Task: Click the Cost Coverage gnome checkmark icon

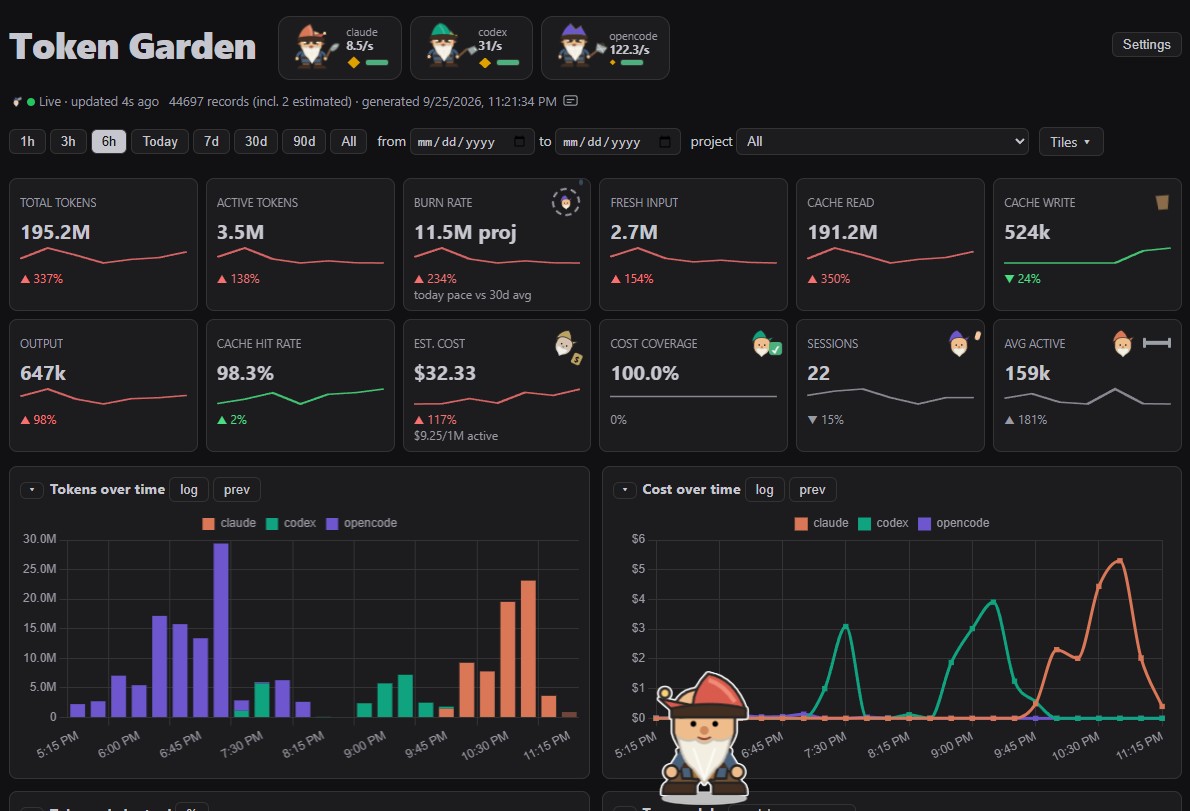Action: [767, 344]
